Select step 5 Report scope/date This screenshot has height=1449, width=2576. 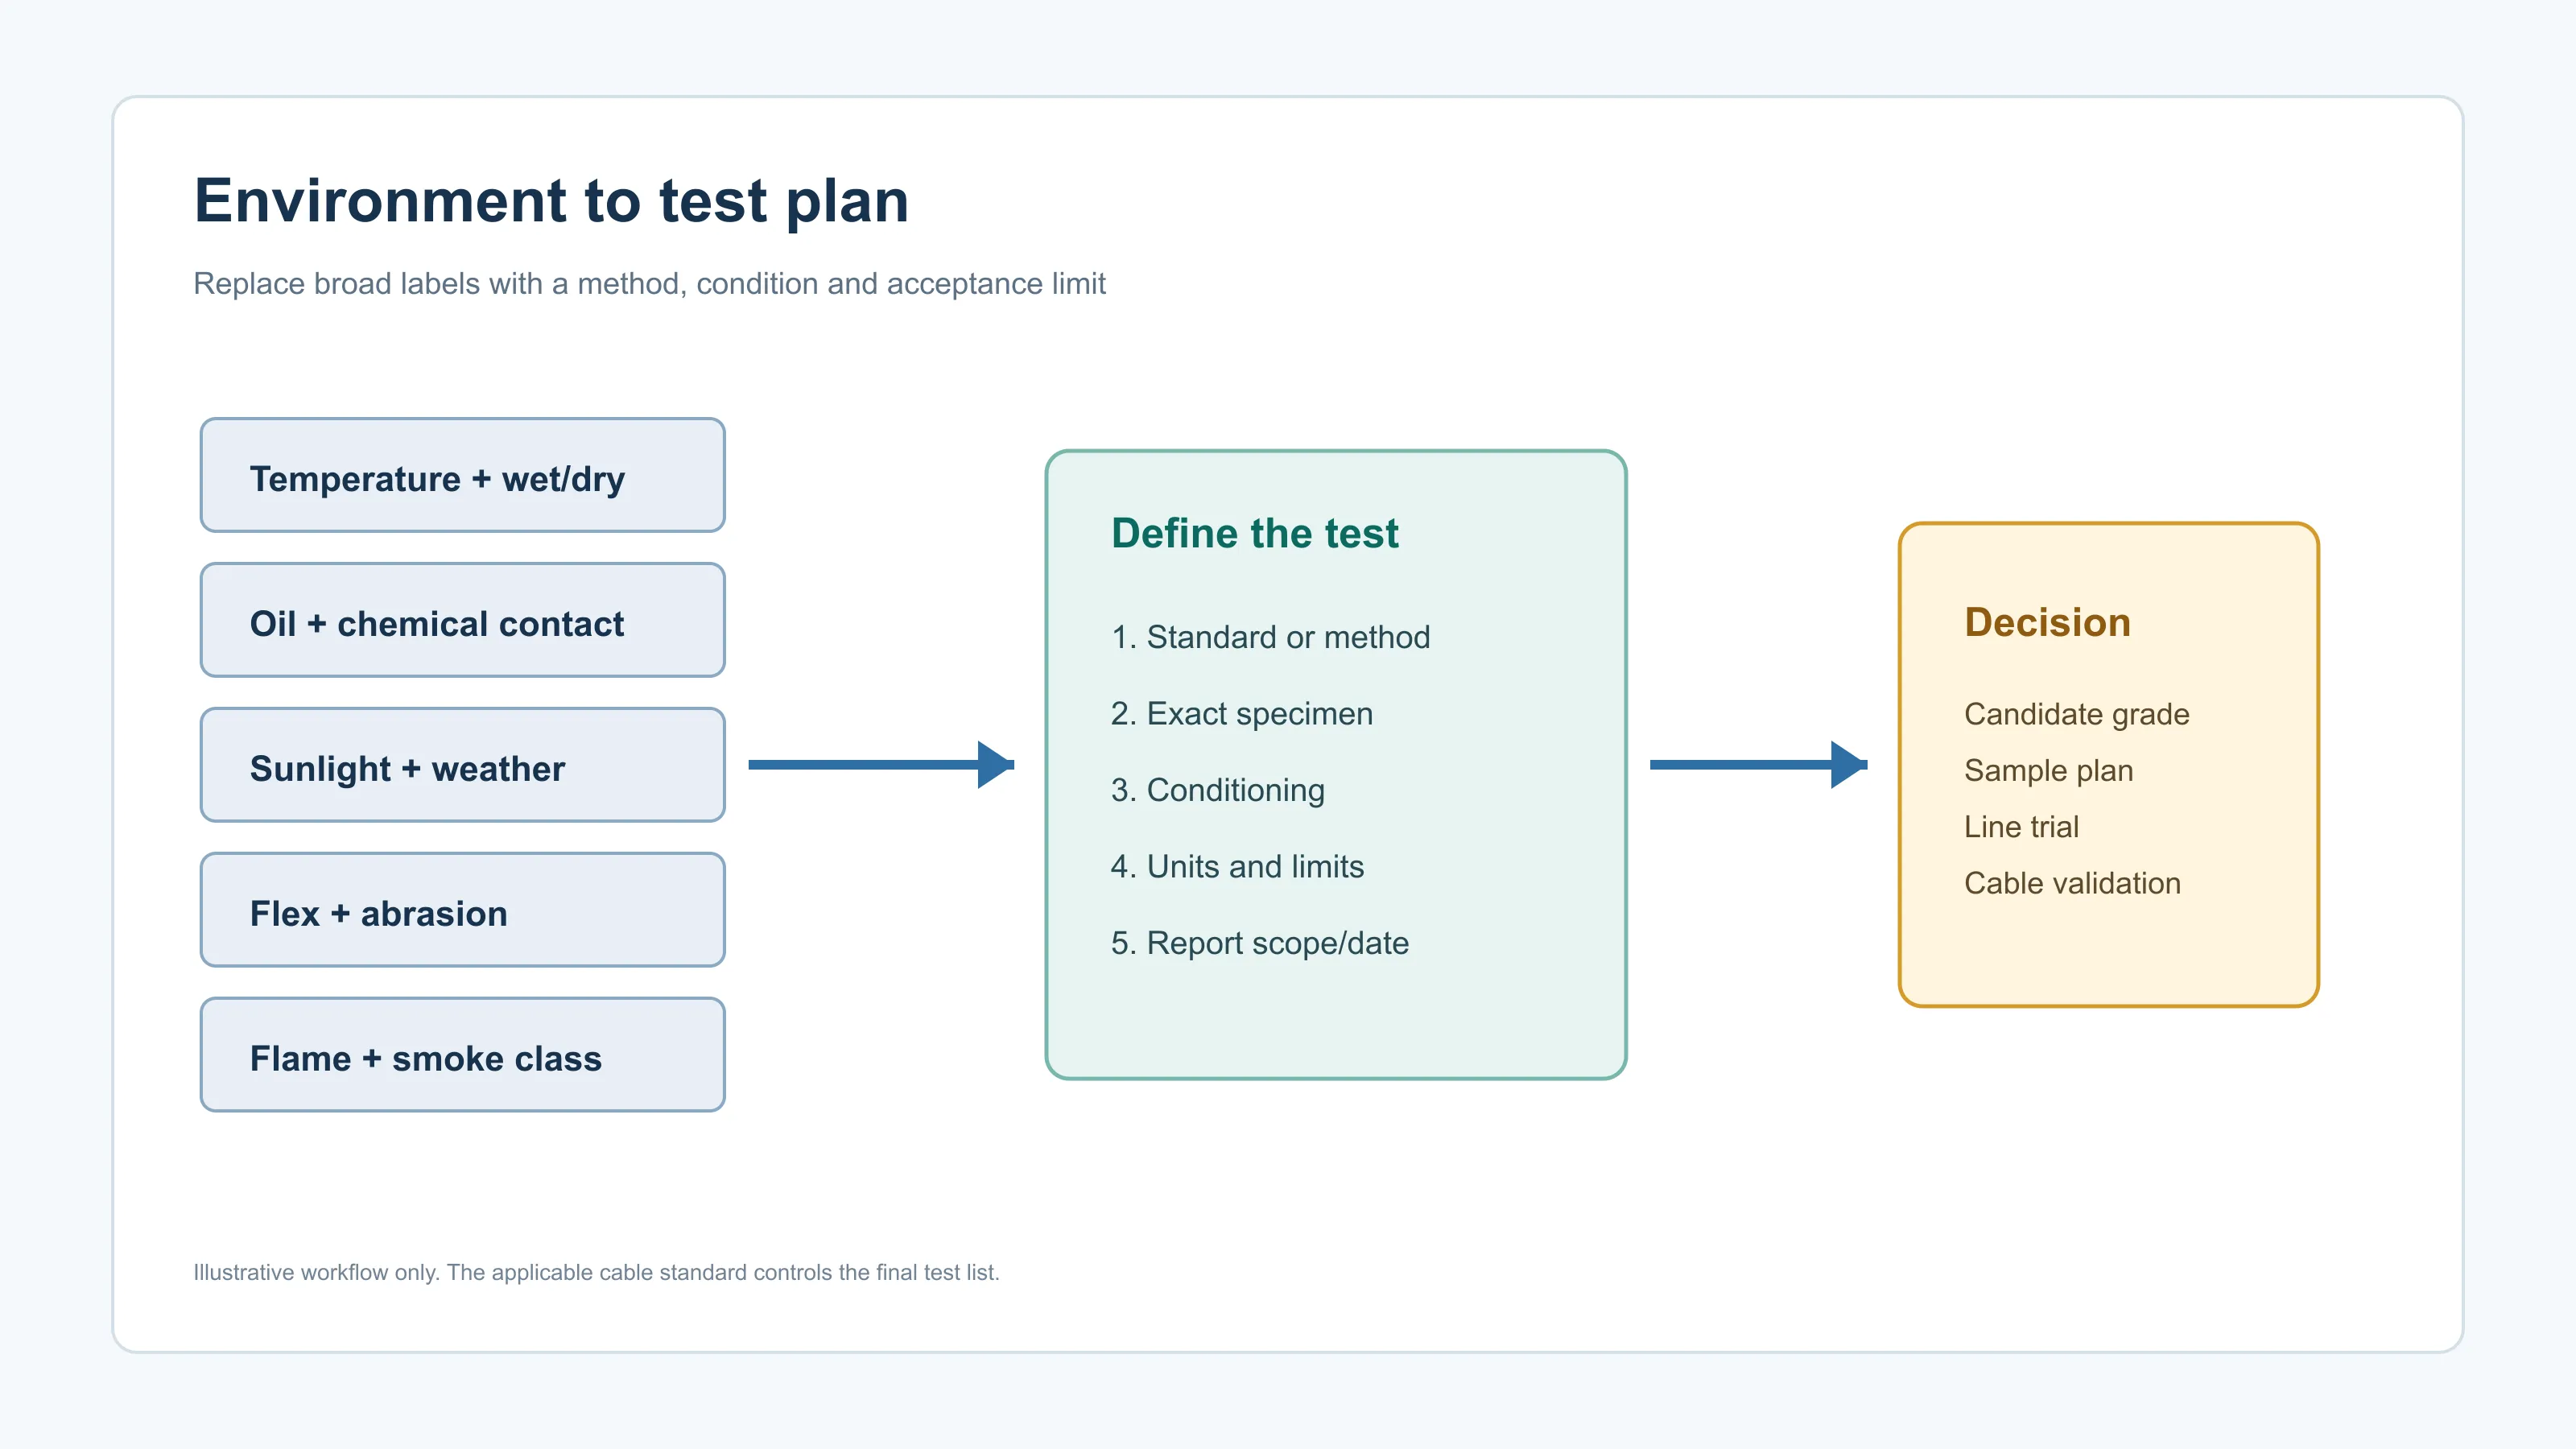tap(1259, 943)
